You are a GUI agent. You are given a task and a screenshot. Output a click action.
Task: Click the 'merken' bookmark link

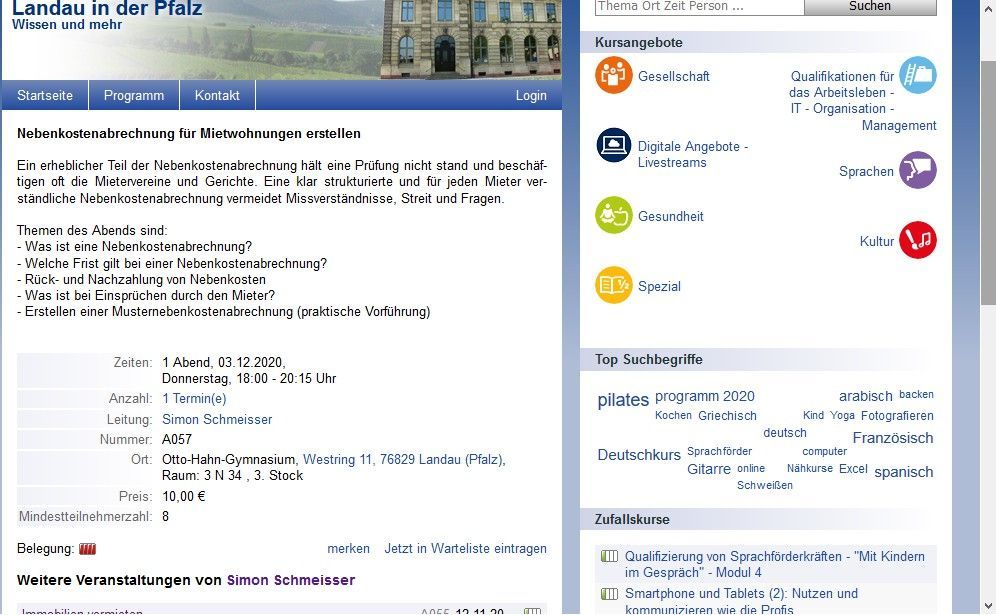pos(348,549)
